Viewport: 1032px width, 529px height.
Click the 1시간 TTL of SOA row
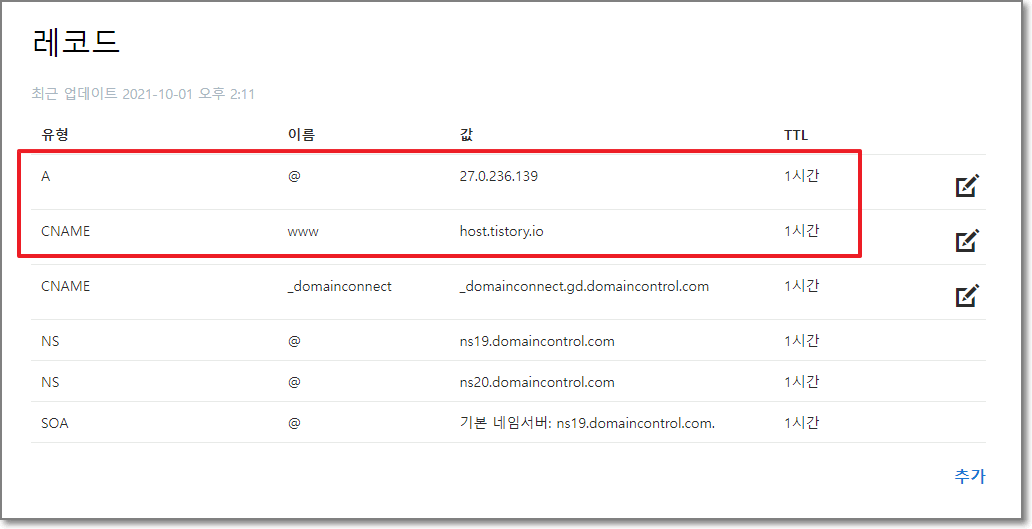click(801, 422)
